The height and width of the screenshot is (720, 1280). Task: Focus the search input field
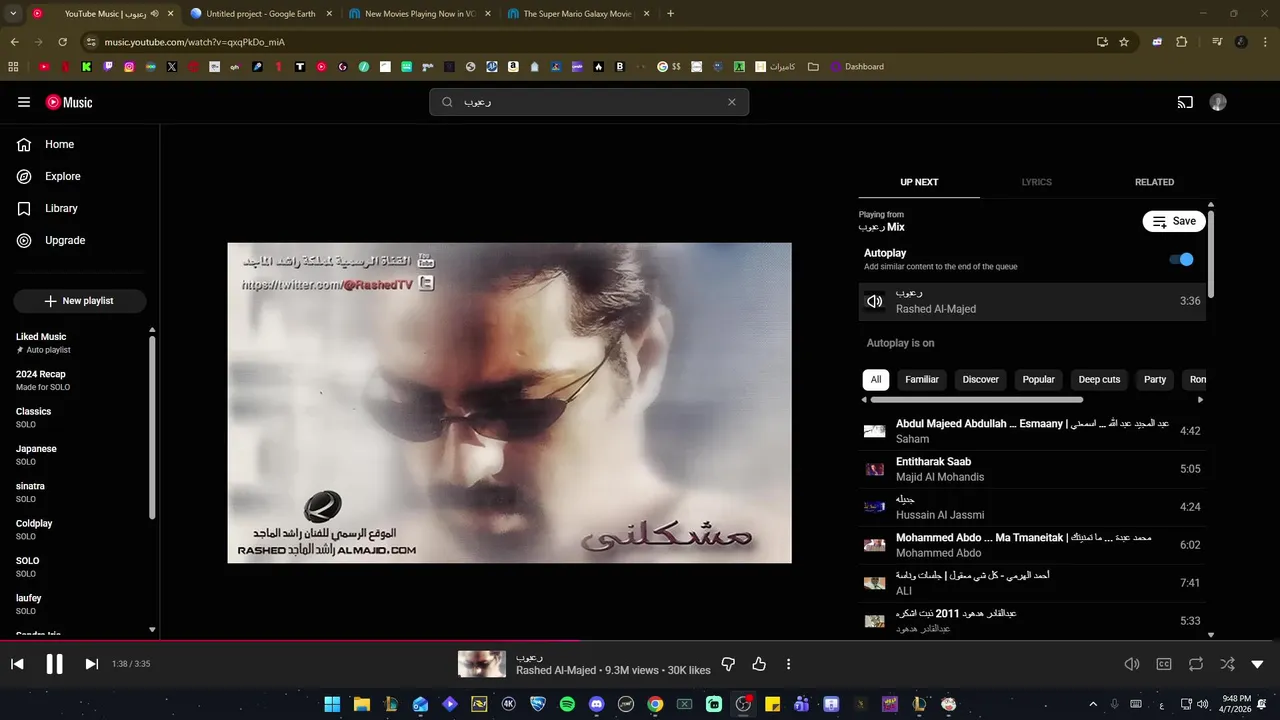(x=590, y=102)
